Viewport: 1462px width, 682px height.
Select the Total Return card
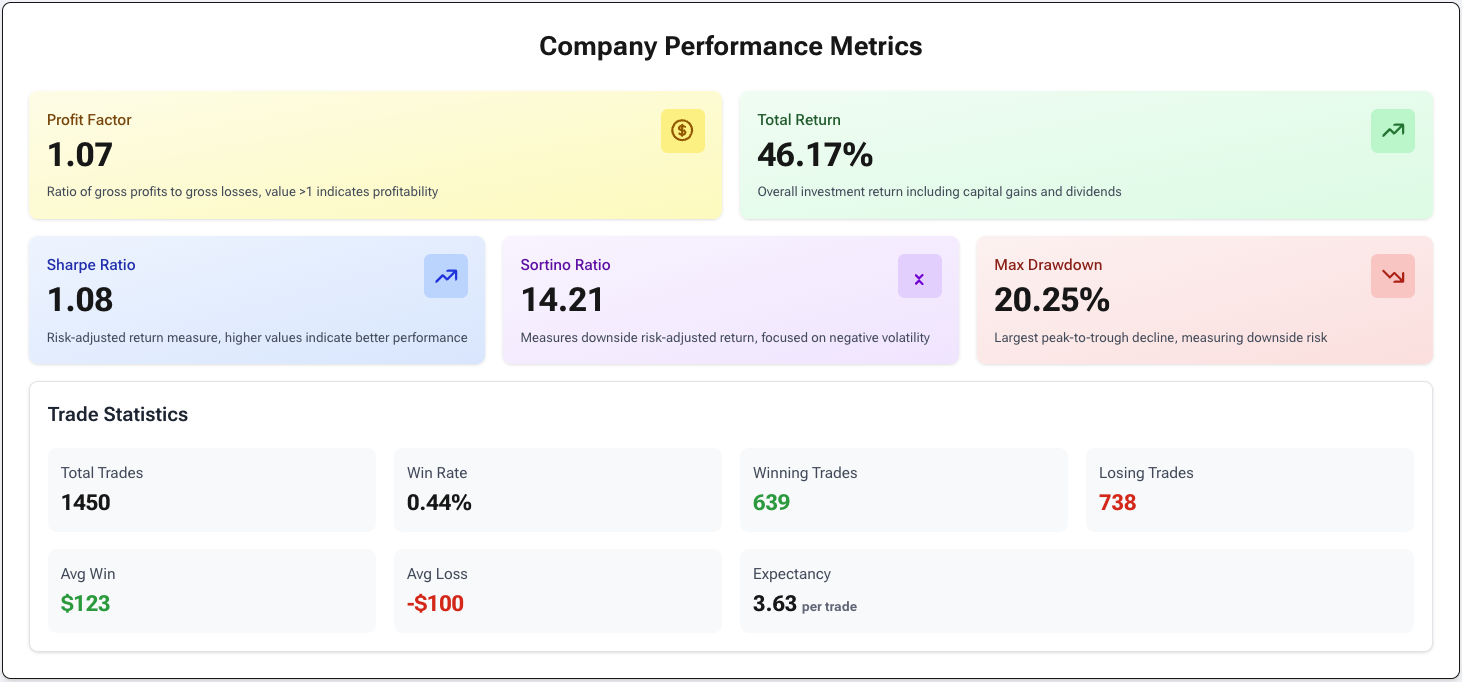tap(1086, 155)
